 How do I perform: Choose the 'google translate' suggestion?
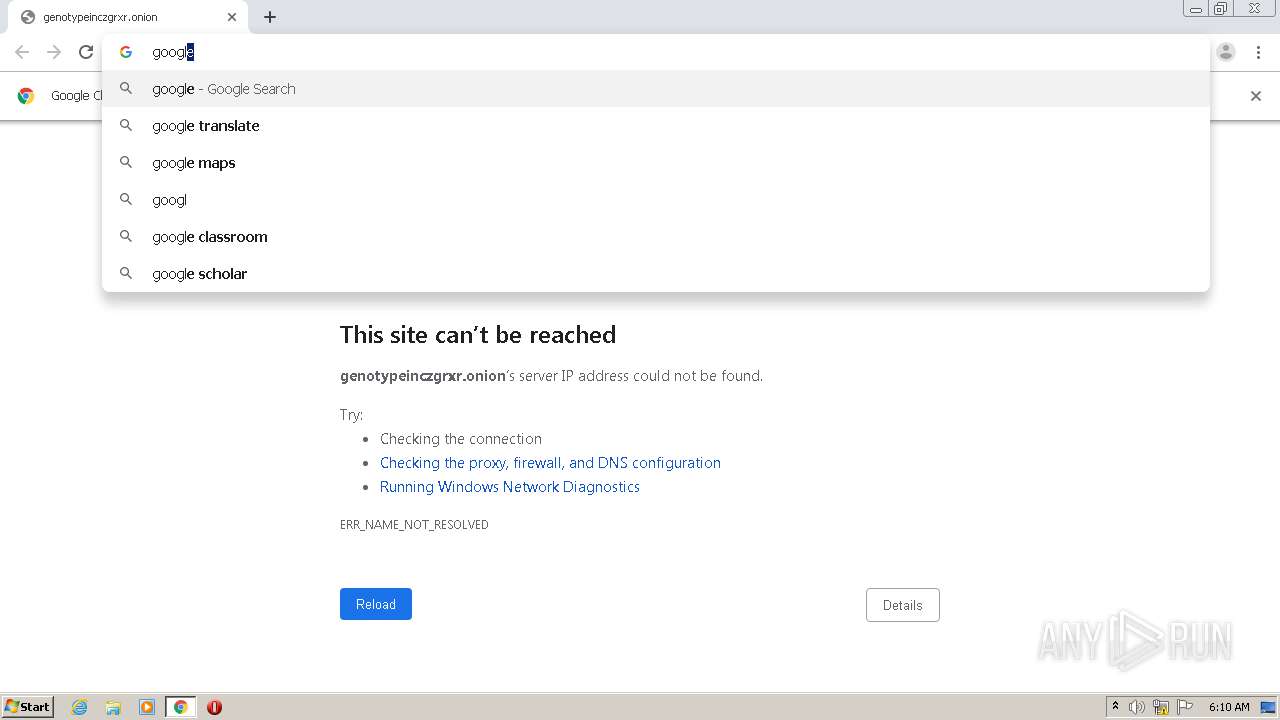pyautogui.click(x=656, y=126)
